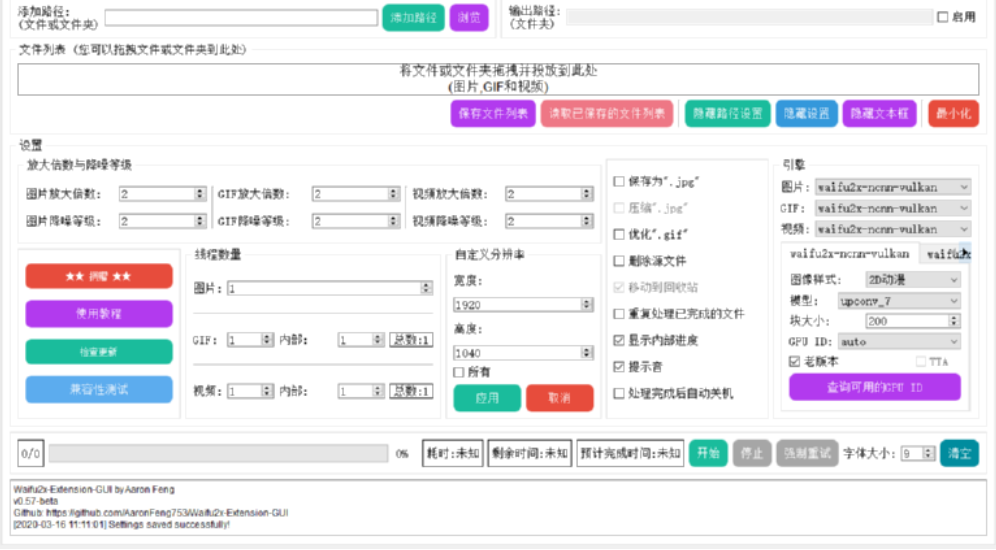Screen dimensions: 996x550
Task: Enable the 保存为".jpg" checkbox
Action: coord(619,181)
